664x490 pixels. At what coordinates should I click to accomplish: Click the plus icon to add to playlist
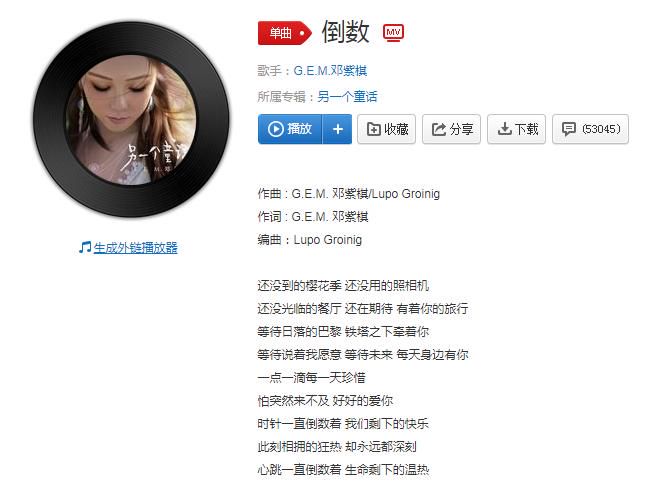pyautogui.click(x=338, y=129)
